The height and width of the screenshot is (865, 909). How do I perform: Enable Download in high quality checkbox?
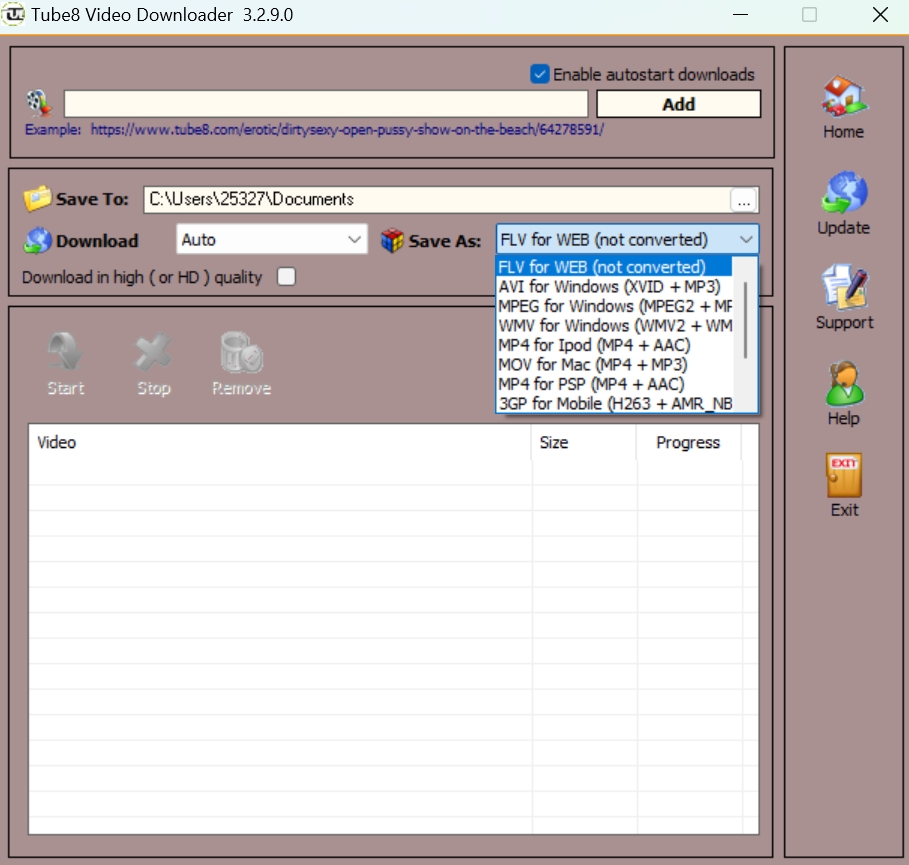point(286,277)
